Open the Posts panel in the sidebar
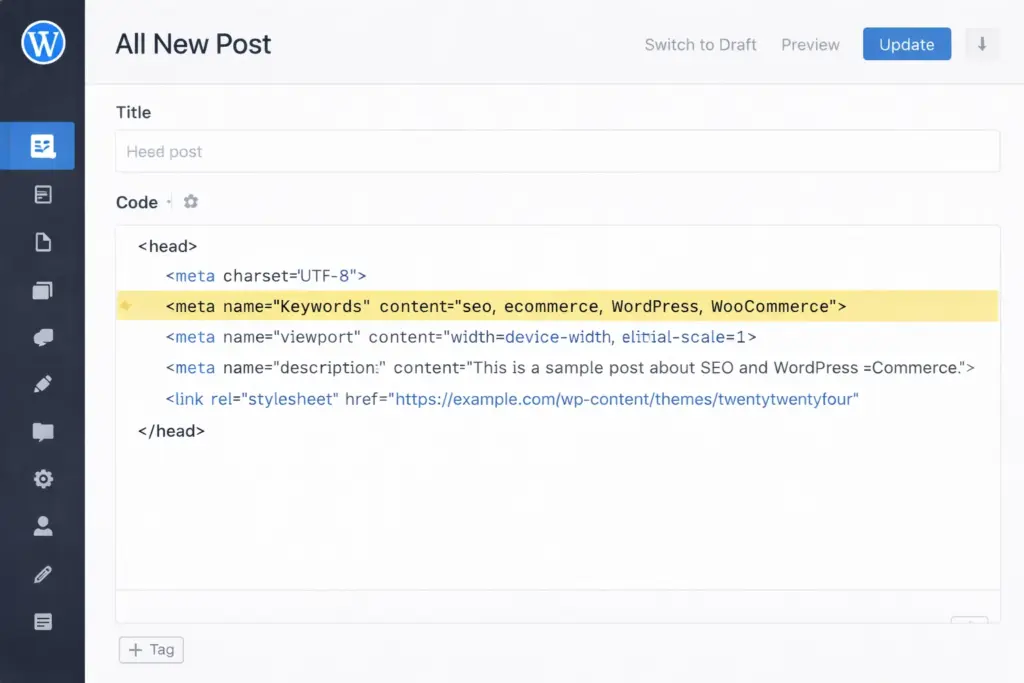The width and height of the screenshot is (1024, 683). (41, 145)
